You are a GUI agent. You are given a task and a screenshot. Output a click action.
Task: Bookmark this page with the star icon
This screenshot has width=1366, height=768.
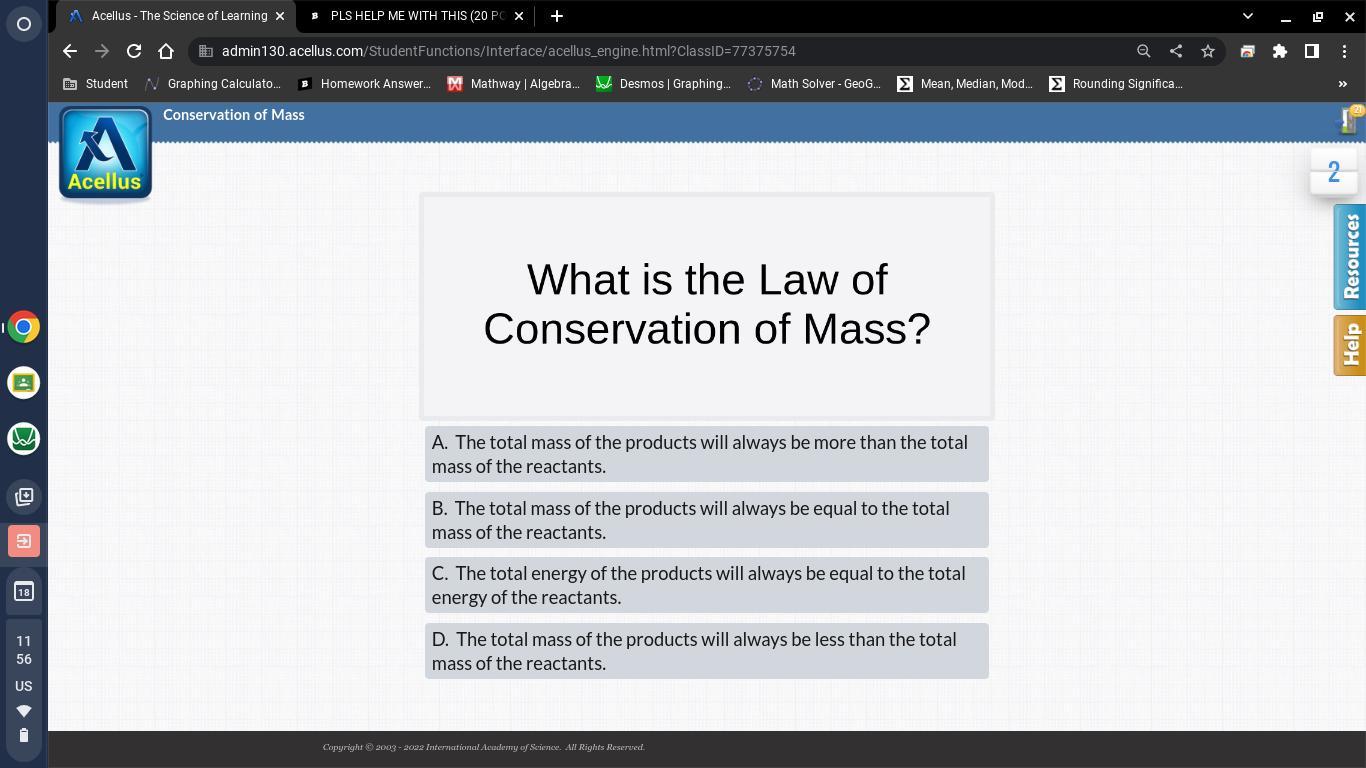click(1208, 51)
